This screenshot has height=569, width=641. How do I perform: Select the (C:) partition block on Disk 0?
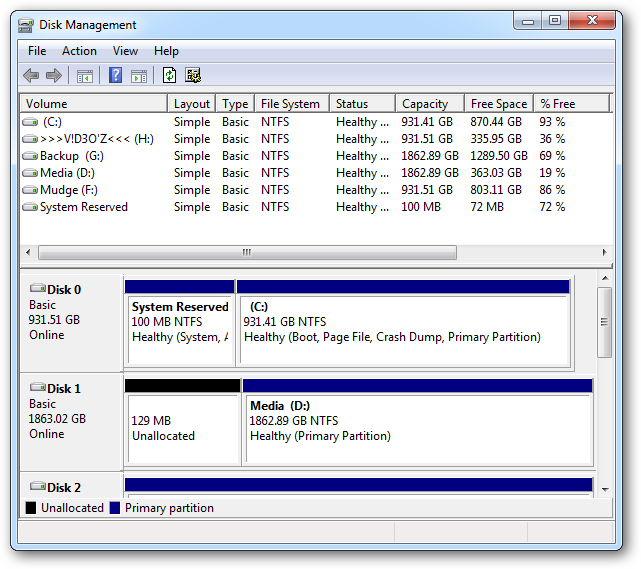click(403, 322)
